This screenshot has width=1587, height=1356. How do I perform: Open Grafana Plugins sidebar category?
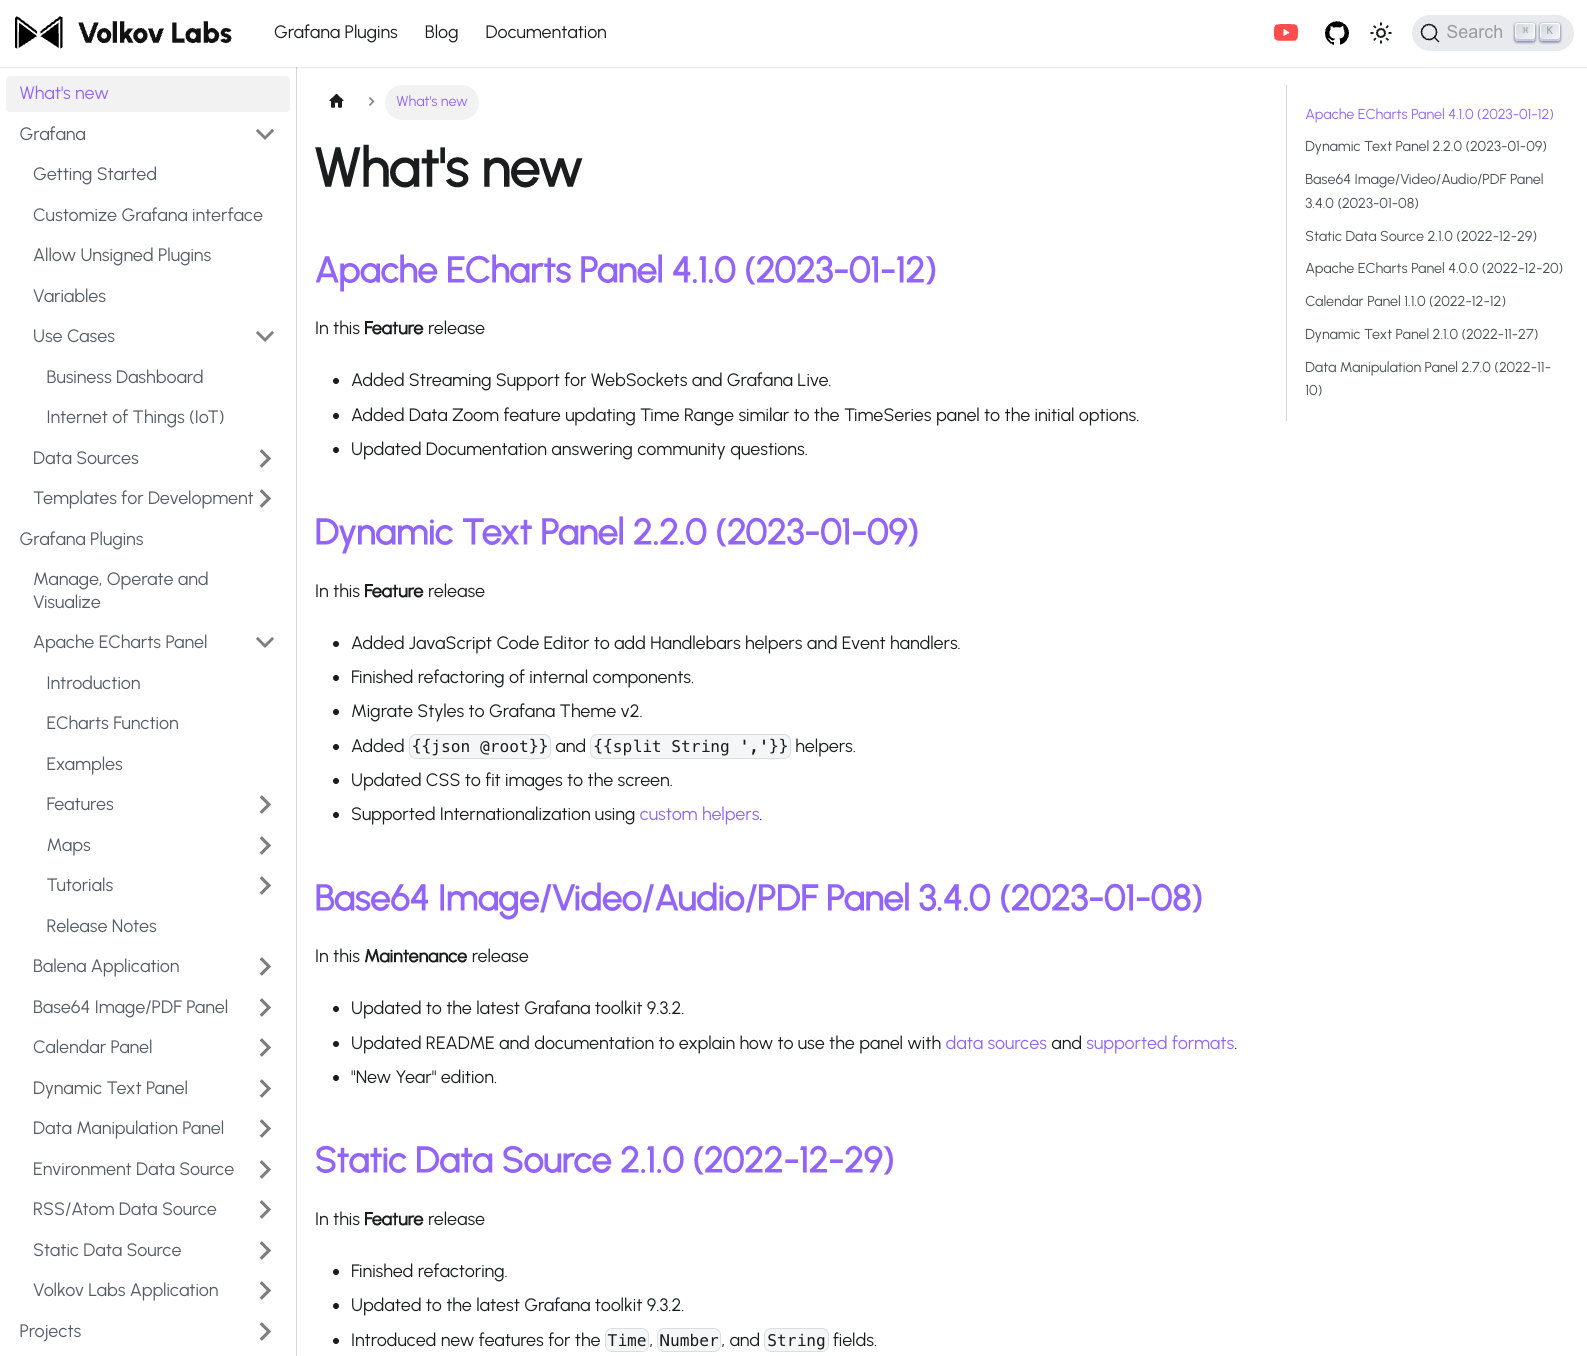click(81, 539)
